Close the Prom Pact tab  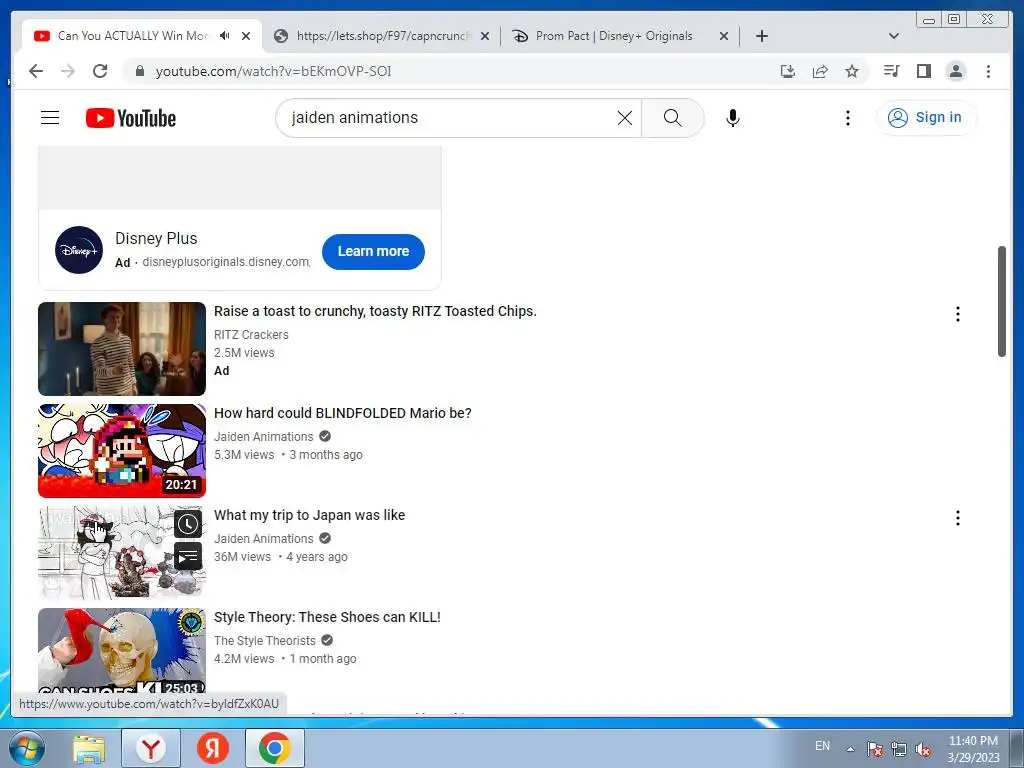click(724, 36)
